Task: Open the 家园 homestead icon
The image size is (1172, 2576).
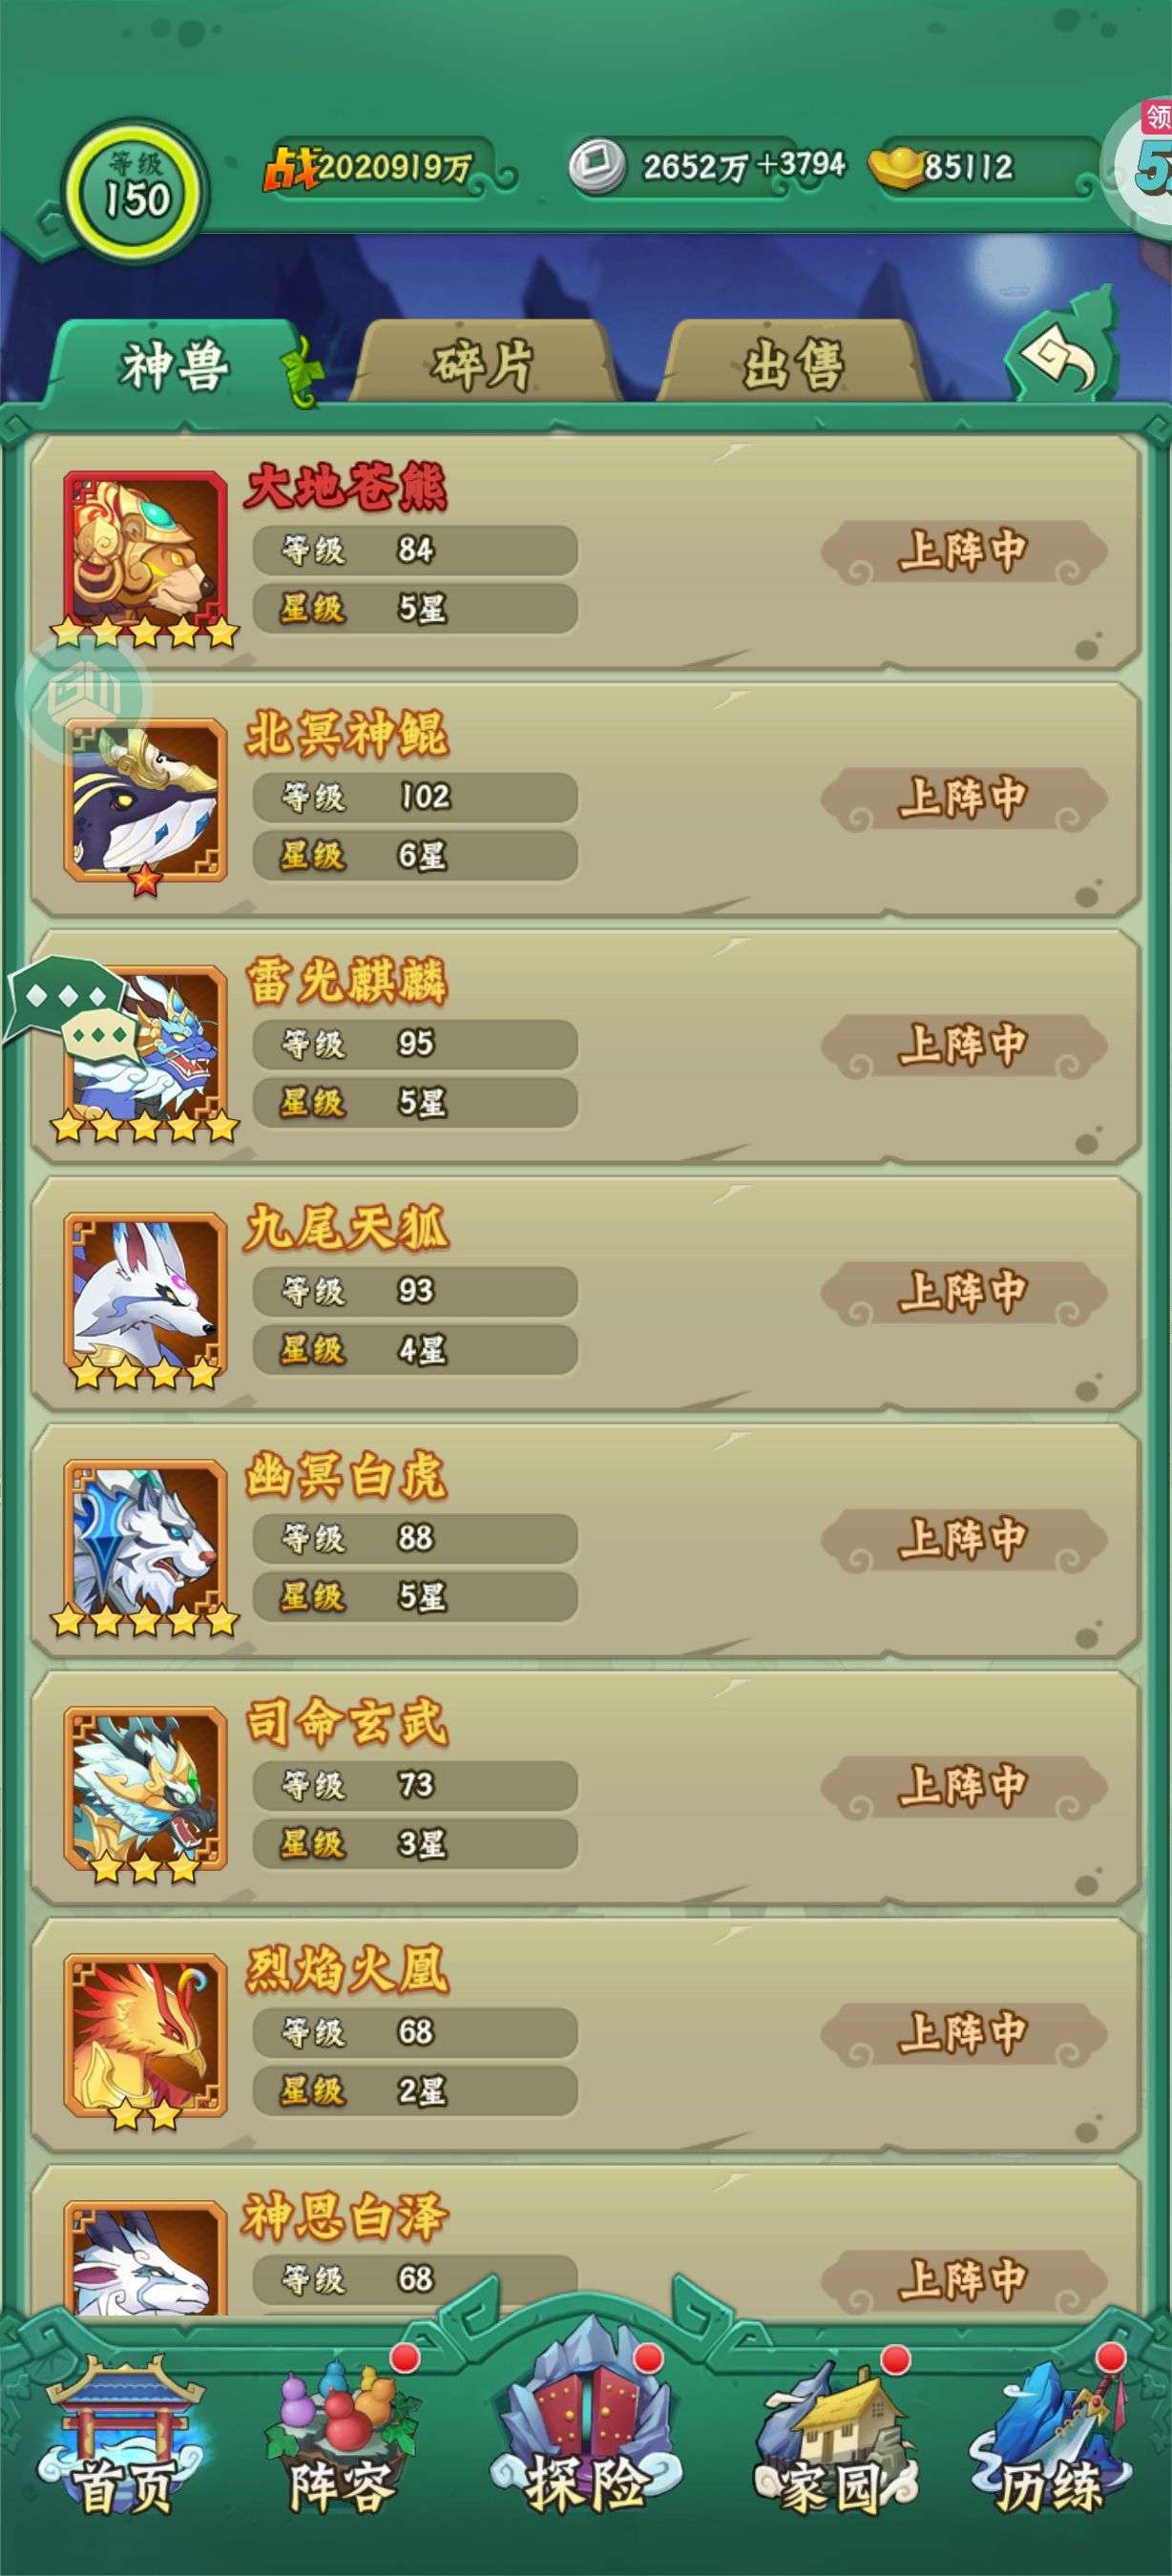Action: coord(833,2436)
